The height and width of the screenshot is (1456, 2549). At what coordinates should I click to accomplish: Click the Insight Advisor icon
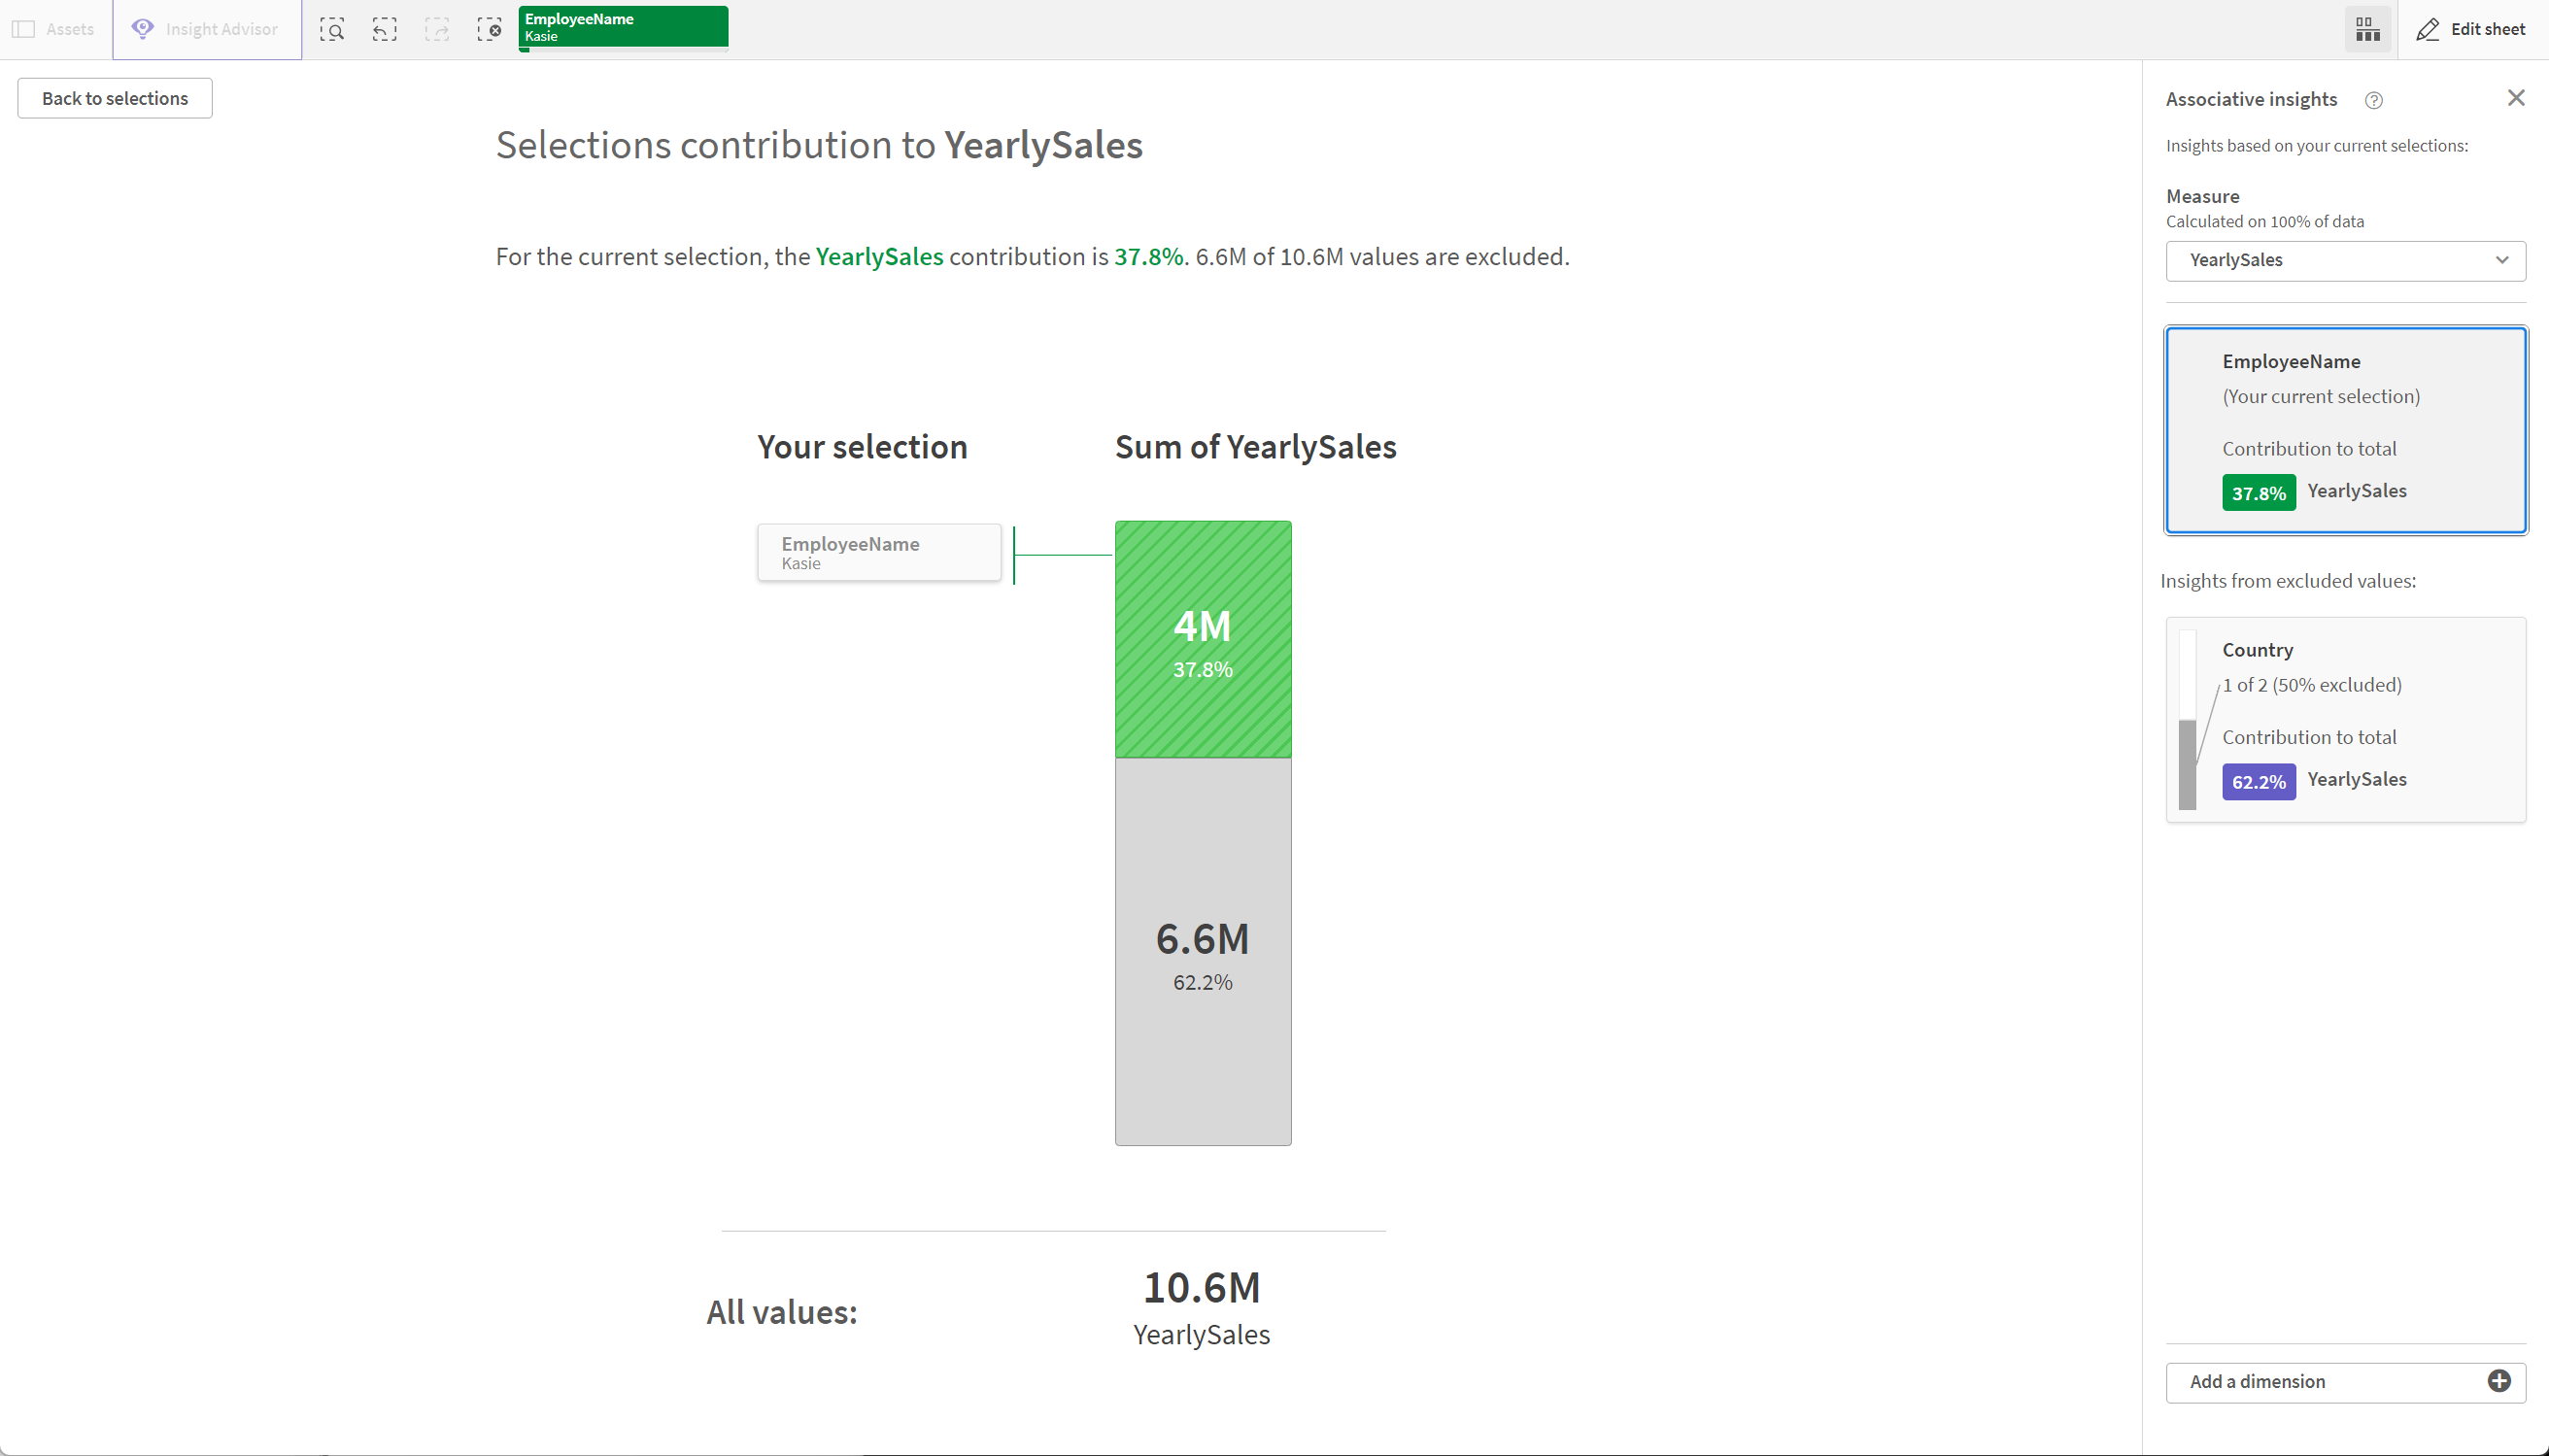144,28
